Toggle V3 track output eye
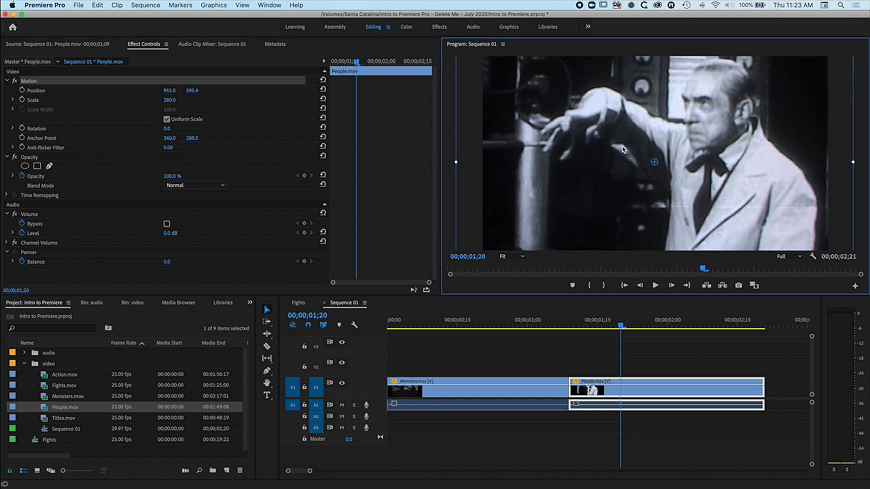This screenshot has width=870, height=489. 342,342
